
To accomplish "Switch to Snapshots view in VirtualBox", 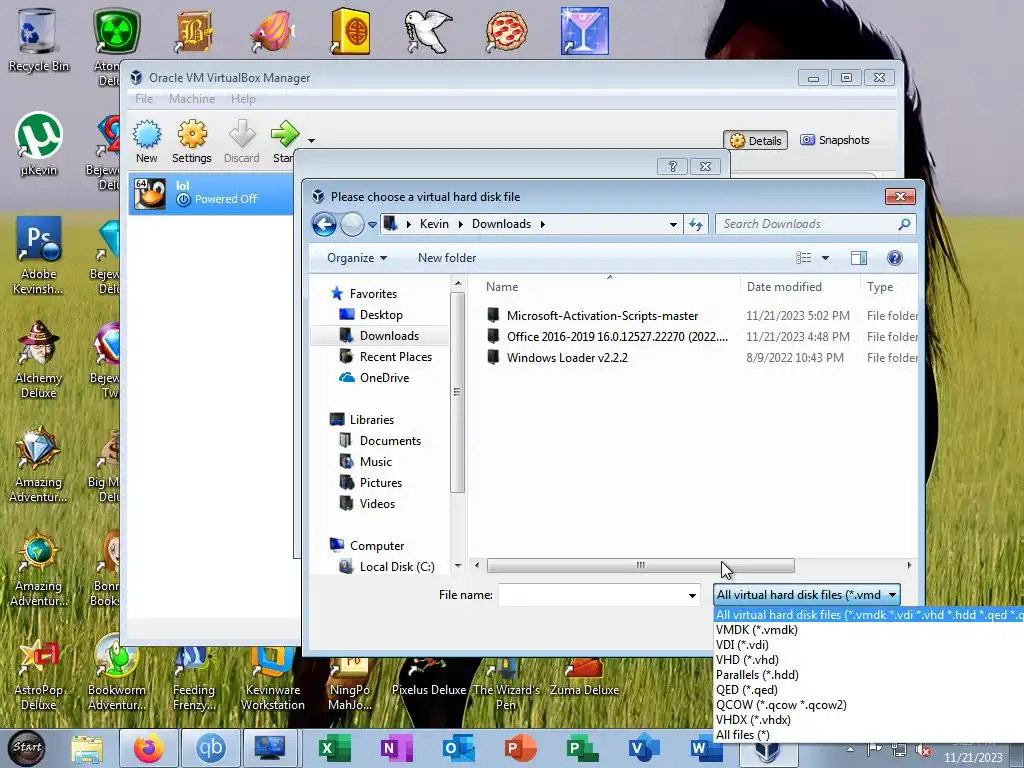I will 835,140.
